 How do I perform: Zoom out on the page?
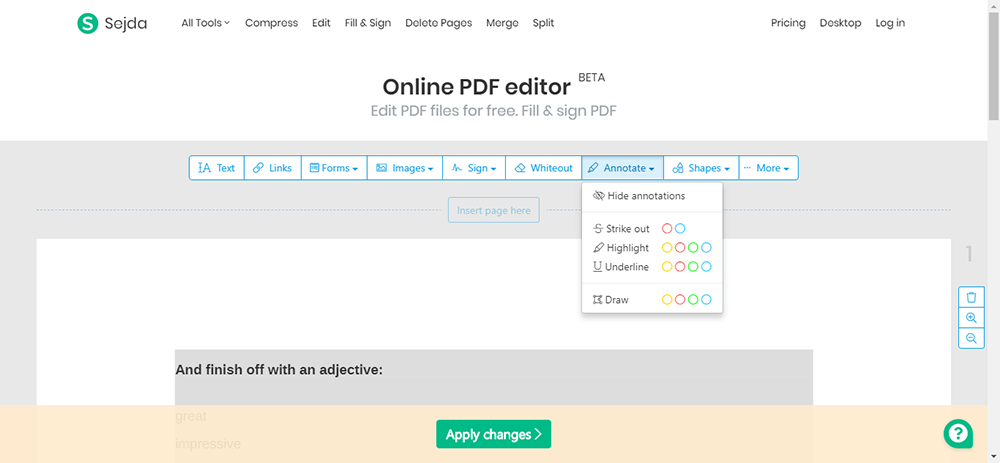[970, 339]
